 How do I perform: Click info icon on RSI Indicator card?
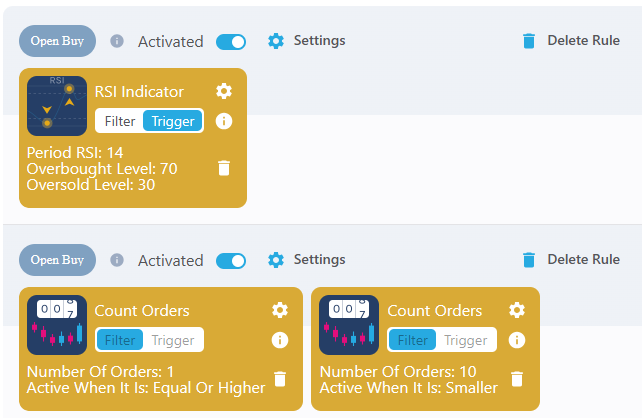click(x=224, y=121)
